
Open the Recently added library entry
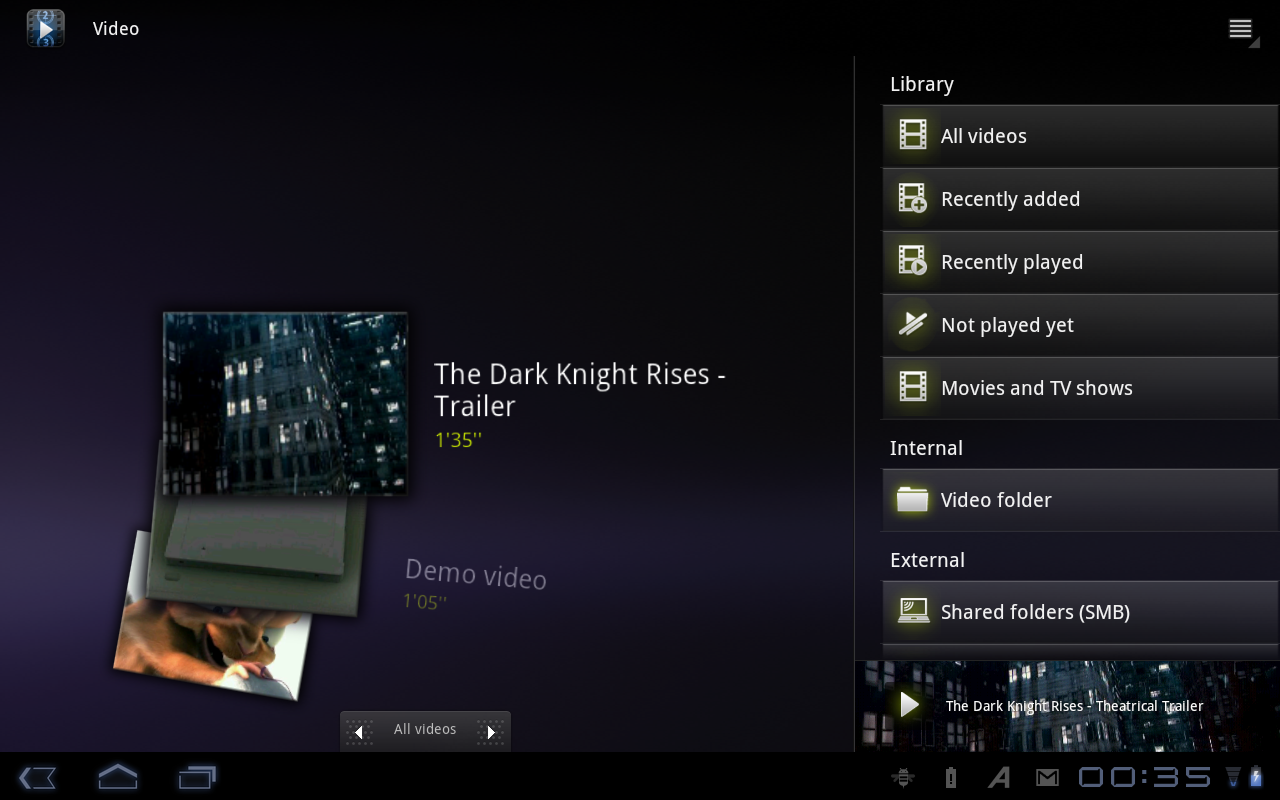tap(1080, 199)
